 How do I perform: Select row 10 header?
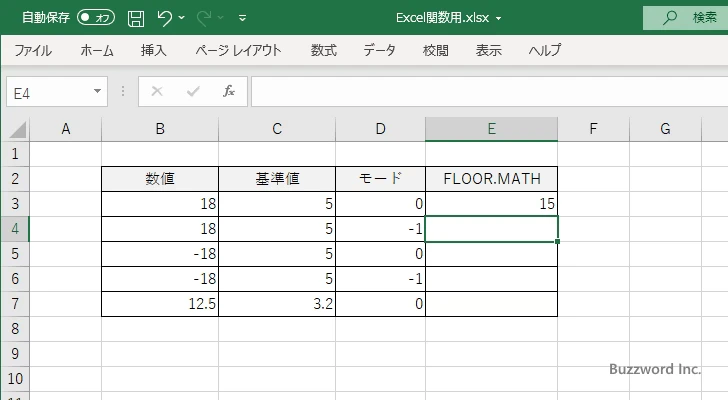tap(15, 379)
